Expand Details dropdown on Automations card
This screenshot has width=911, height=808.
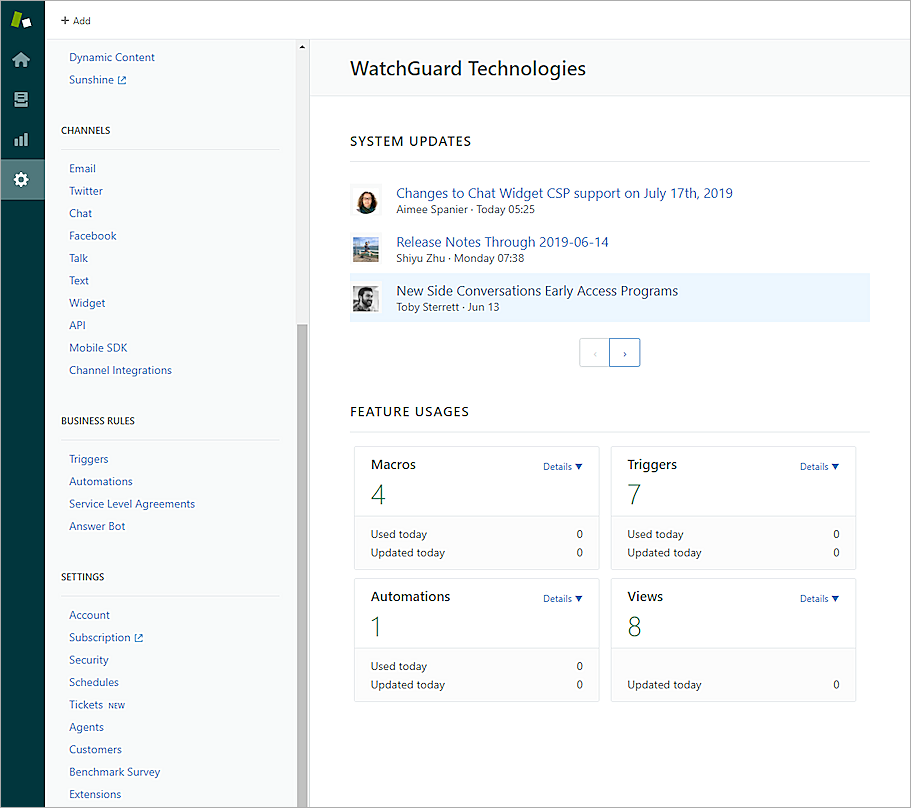pos(562,599)
